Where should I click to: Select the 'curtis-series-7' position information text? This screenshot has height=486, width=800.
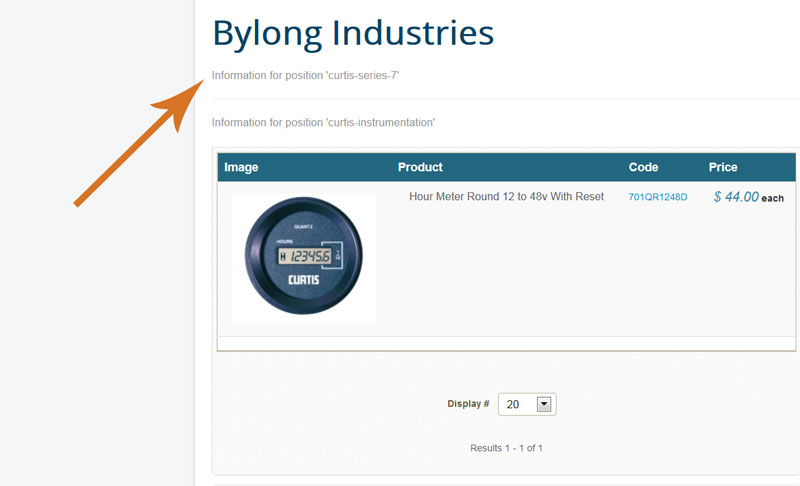(305, 75)
